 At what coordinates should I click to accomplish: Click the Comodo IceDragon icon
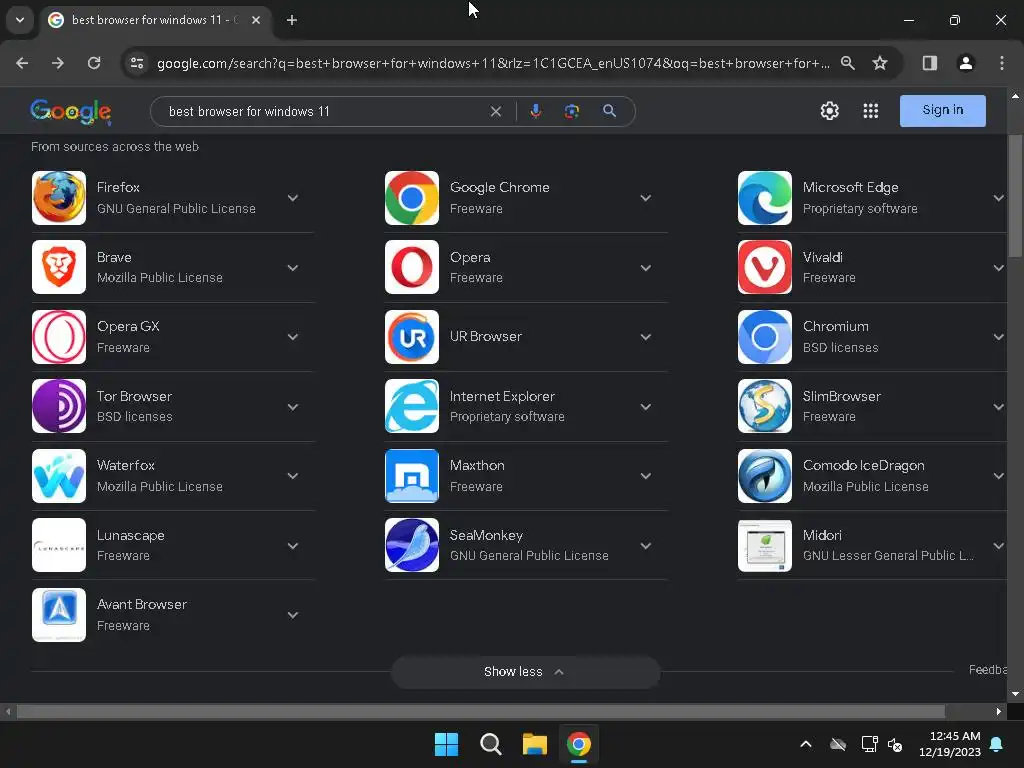[765, 476]
